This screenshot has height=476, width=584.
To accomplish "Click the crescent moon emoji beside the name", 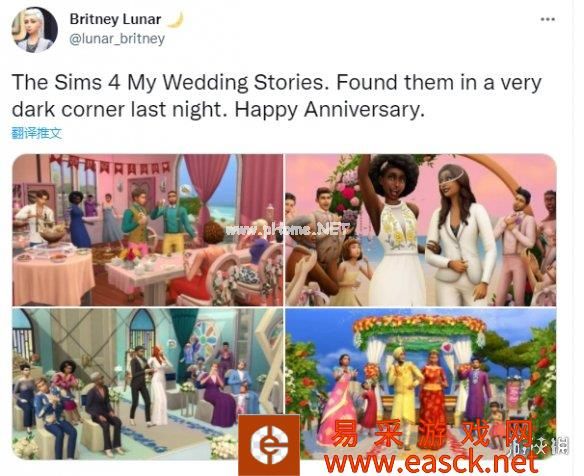I will pyautogui.click(x=175, y=19).
